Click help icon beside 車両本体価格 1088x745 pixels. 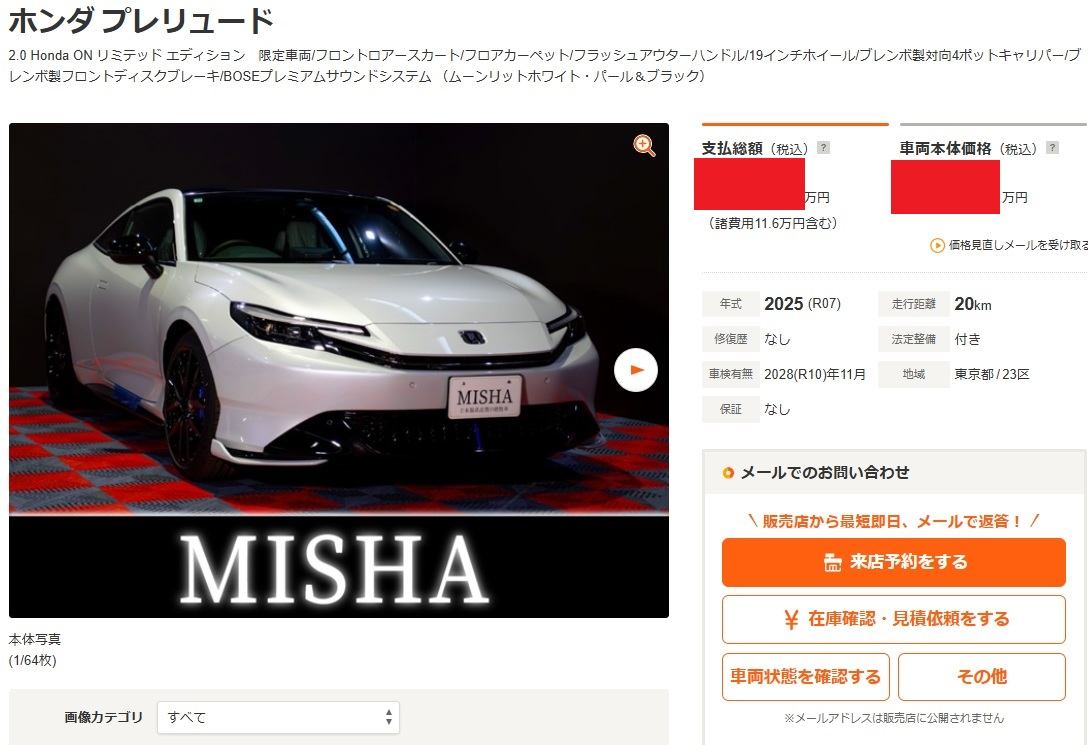click(x=1052, y=148)
